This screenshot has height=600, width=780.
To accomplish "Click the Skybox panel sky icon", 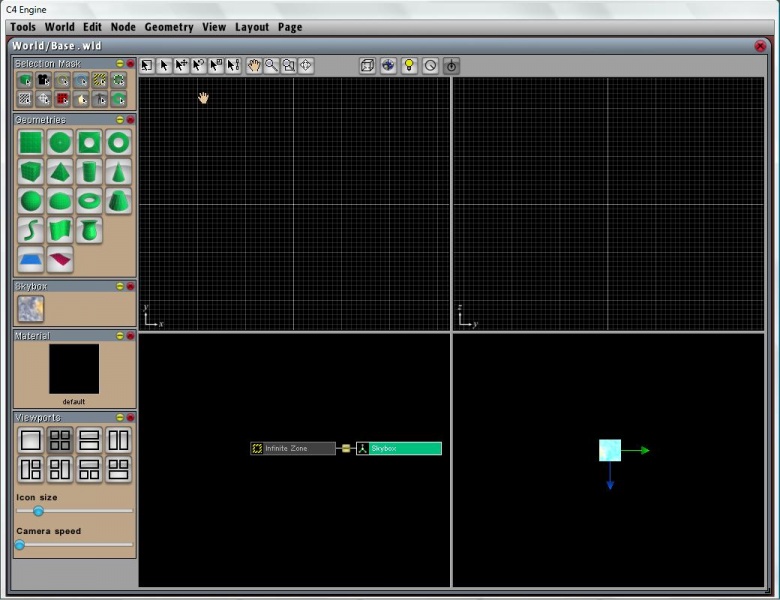I will tap(31, 309).
